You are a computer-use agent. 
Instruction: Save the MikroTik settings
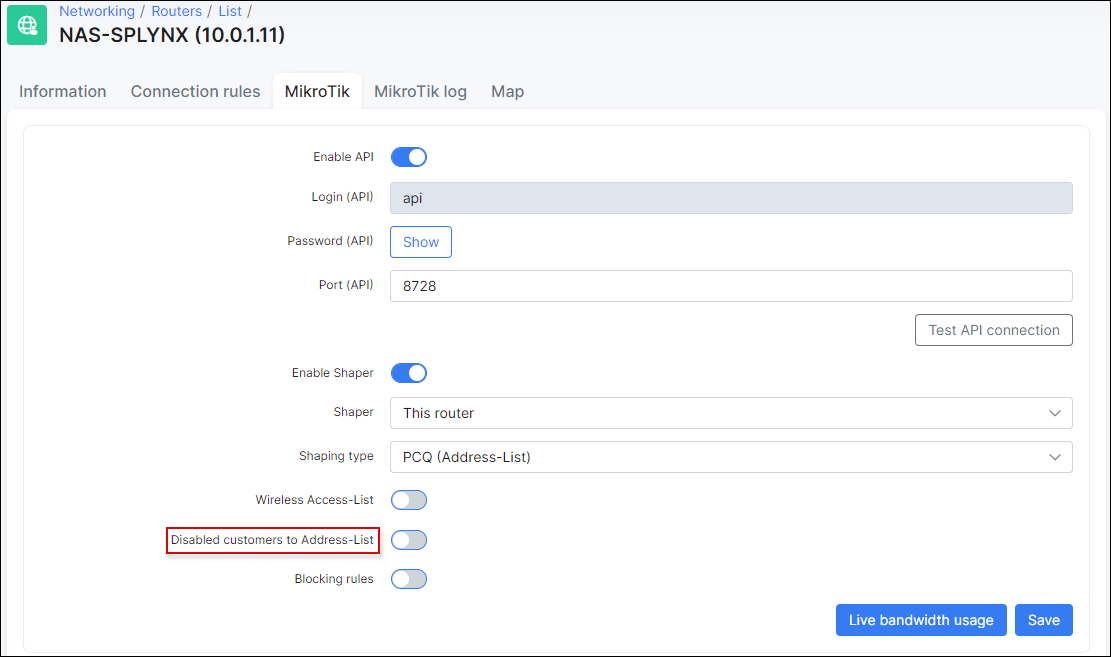coord(1043,620)
